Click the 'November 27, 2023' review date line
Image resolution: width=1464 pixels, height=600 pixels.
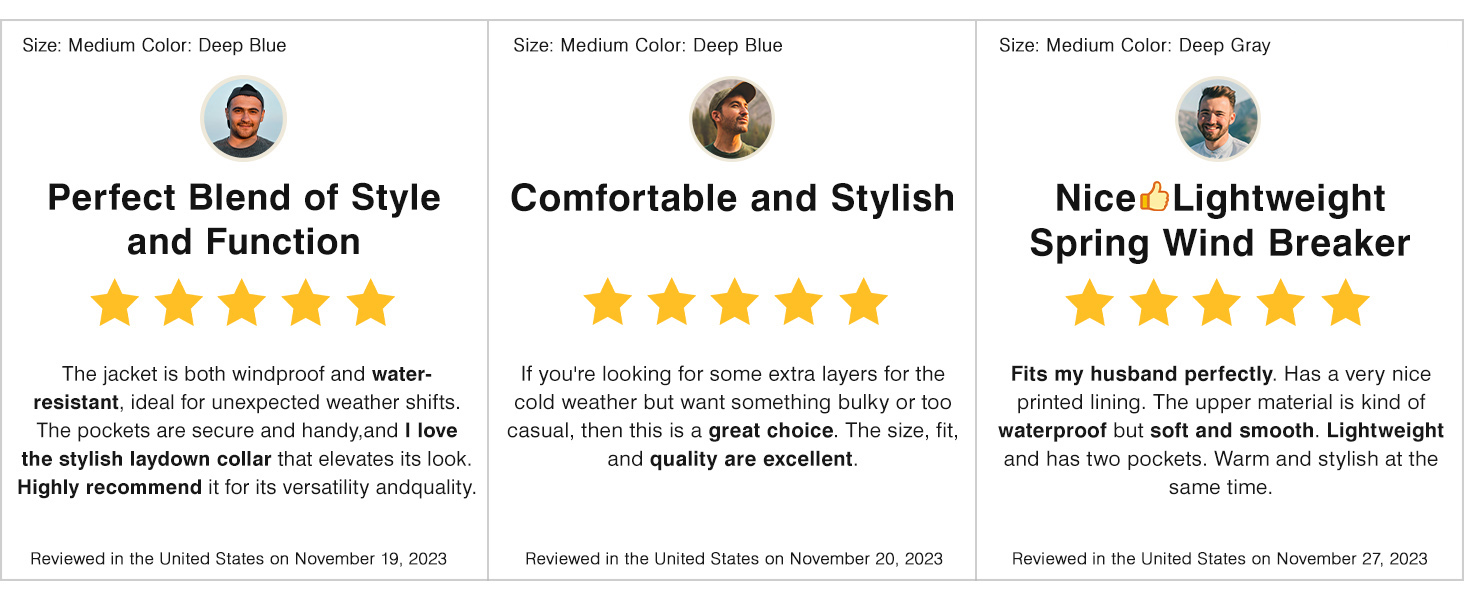(1220, 558)
